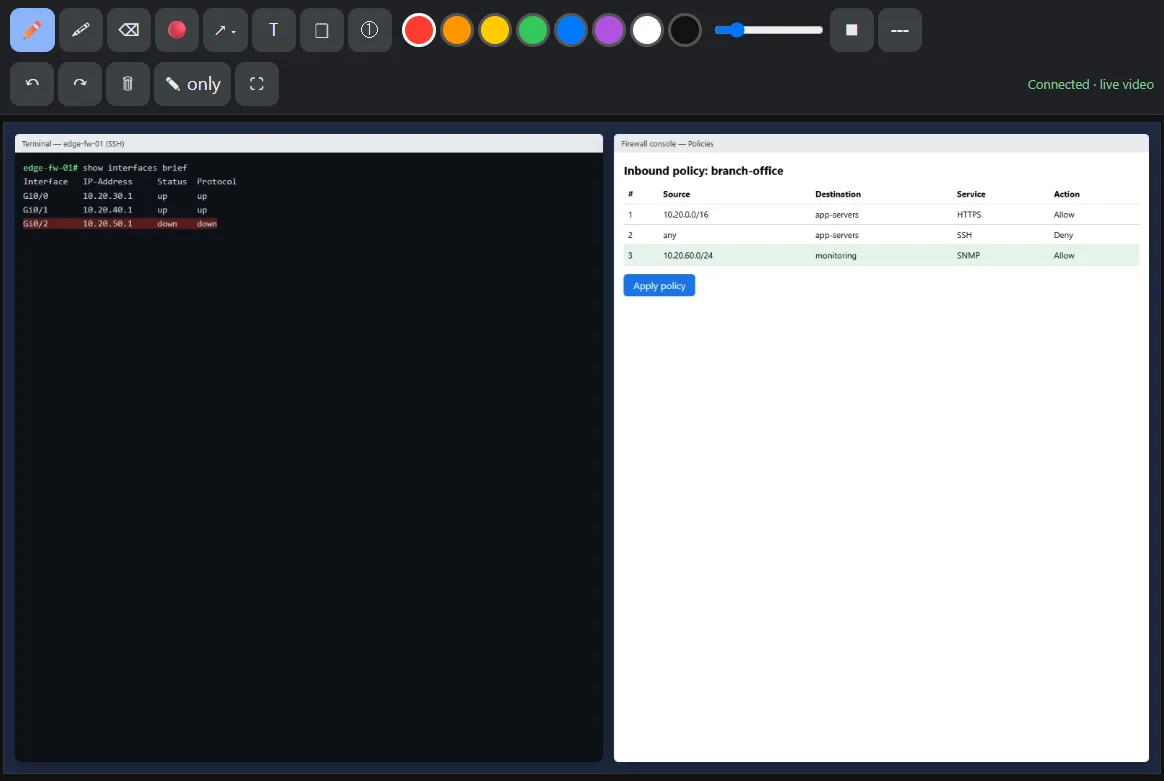The width and height of the screenshot is (1164, 781).
Task: Click the Gi0/2 row in the terminal
Action: click(120, 223)
